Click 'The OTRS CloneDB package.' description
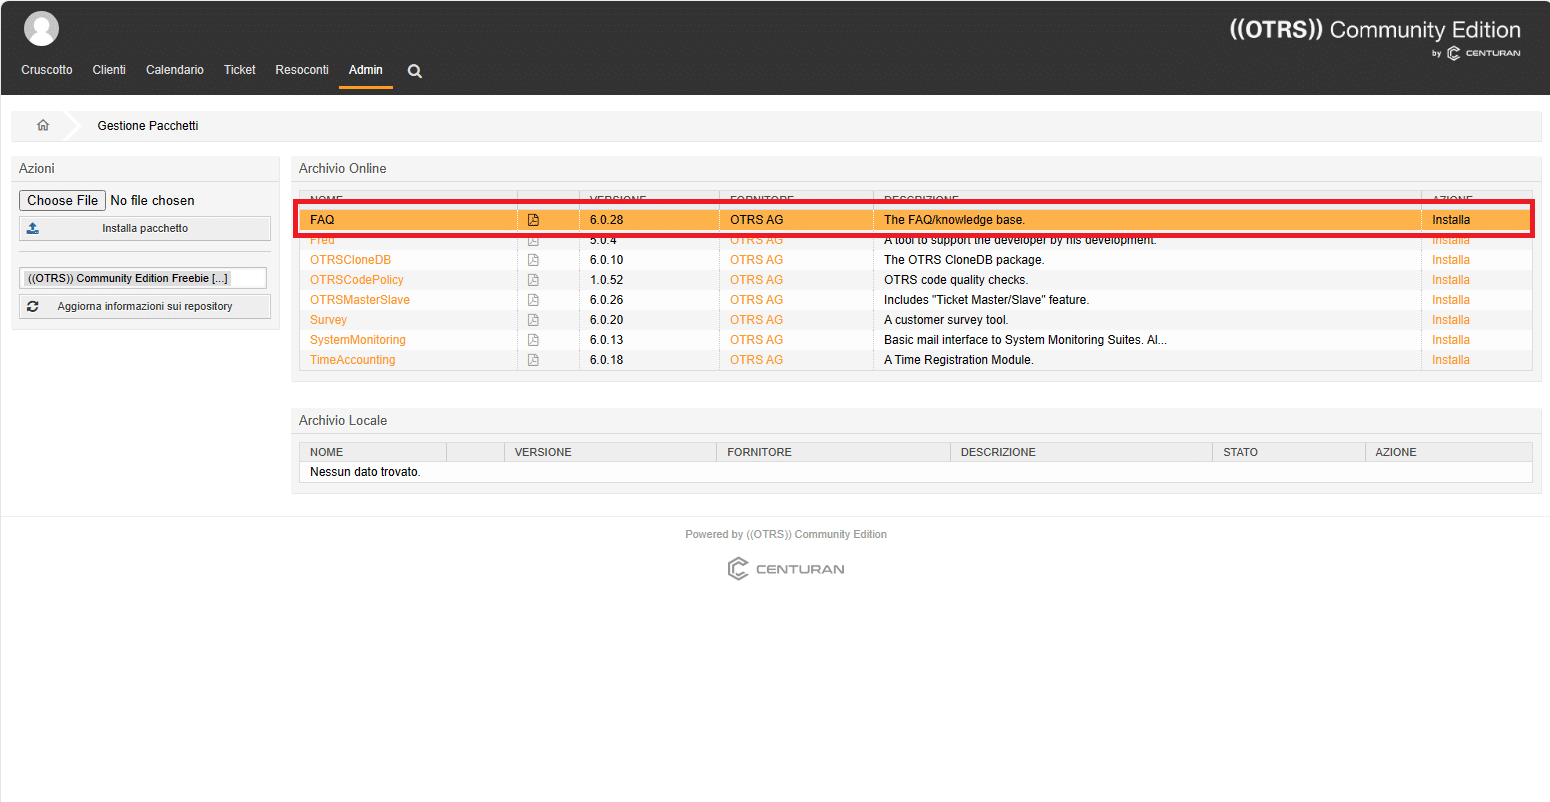Viewport: 1550px width, 802px height. point(964,260)
